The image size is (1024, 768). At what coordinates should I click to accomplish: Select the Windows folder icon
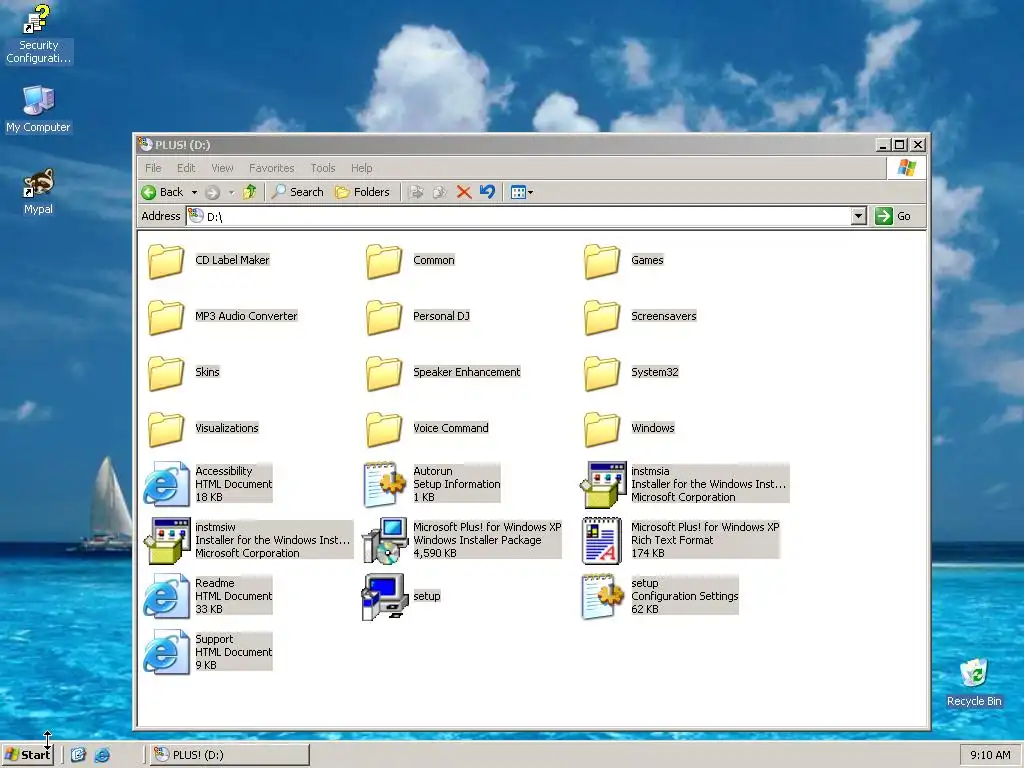(602, 430)
